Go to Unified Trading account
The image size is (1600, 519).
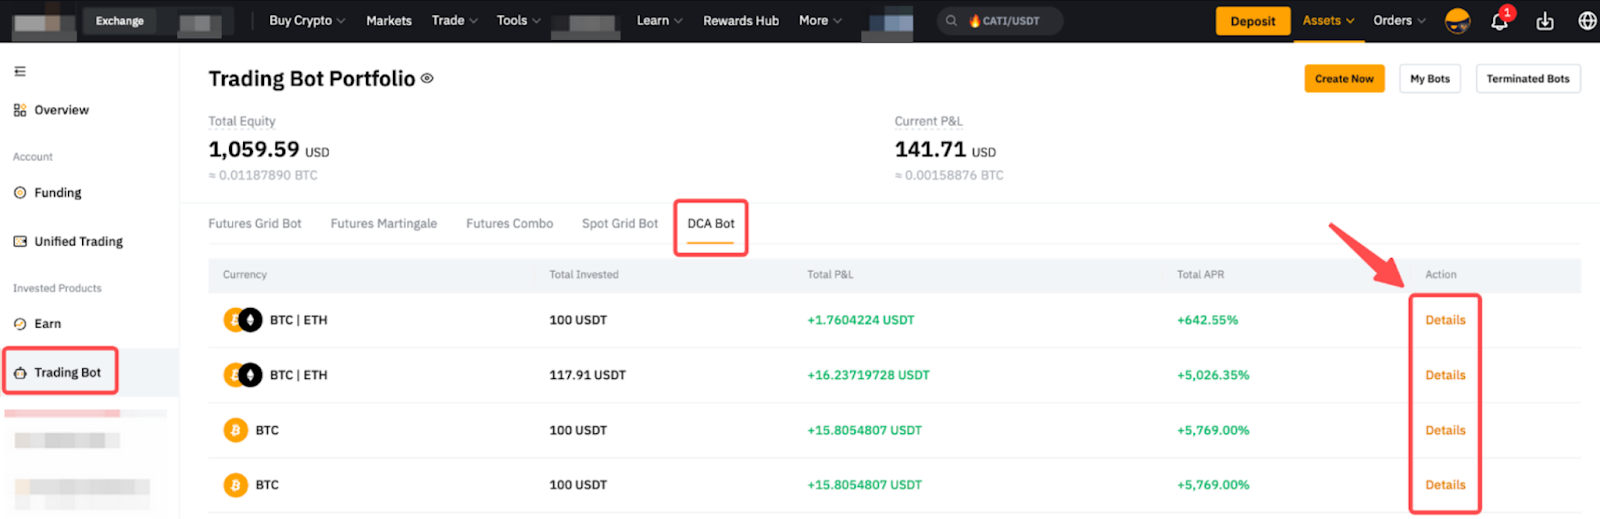(x=78, y=242)
